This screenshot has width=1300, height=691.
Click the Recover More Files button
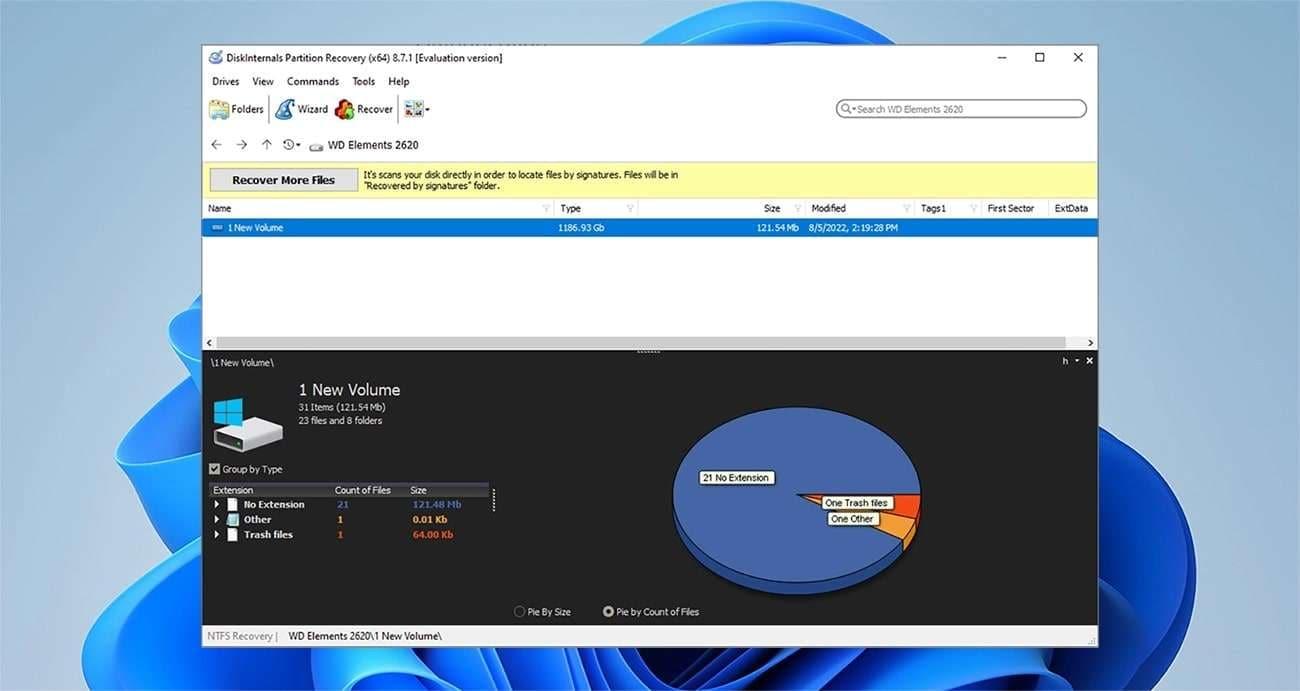(283, 180)
